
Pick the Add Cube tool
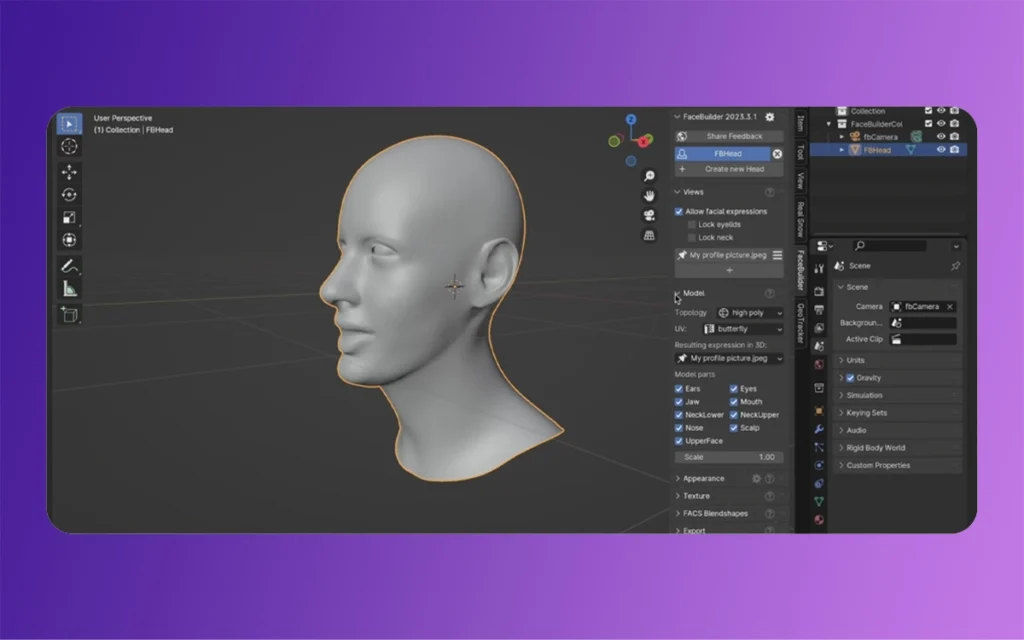coord(68,312)
